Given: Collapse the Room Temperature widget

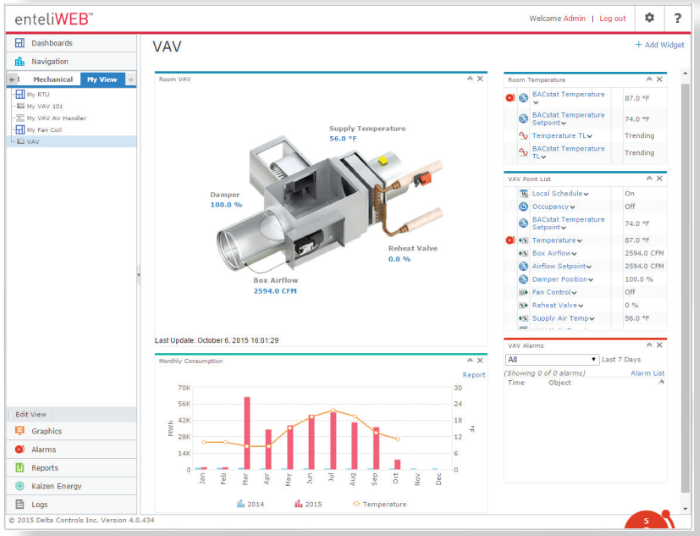Looking at the screenshot, I should coord(649,79).
